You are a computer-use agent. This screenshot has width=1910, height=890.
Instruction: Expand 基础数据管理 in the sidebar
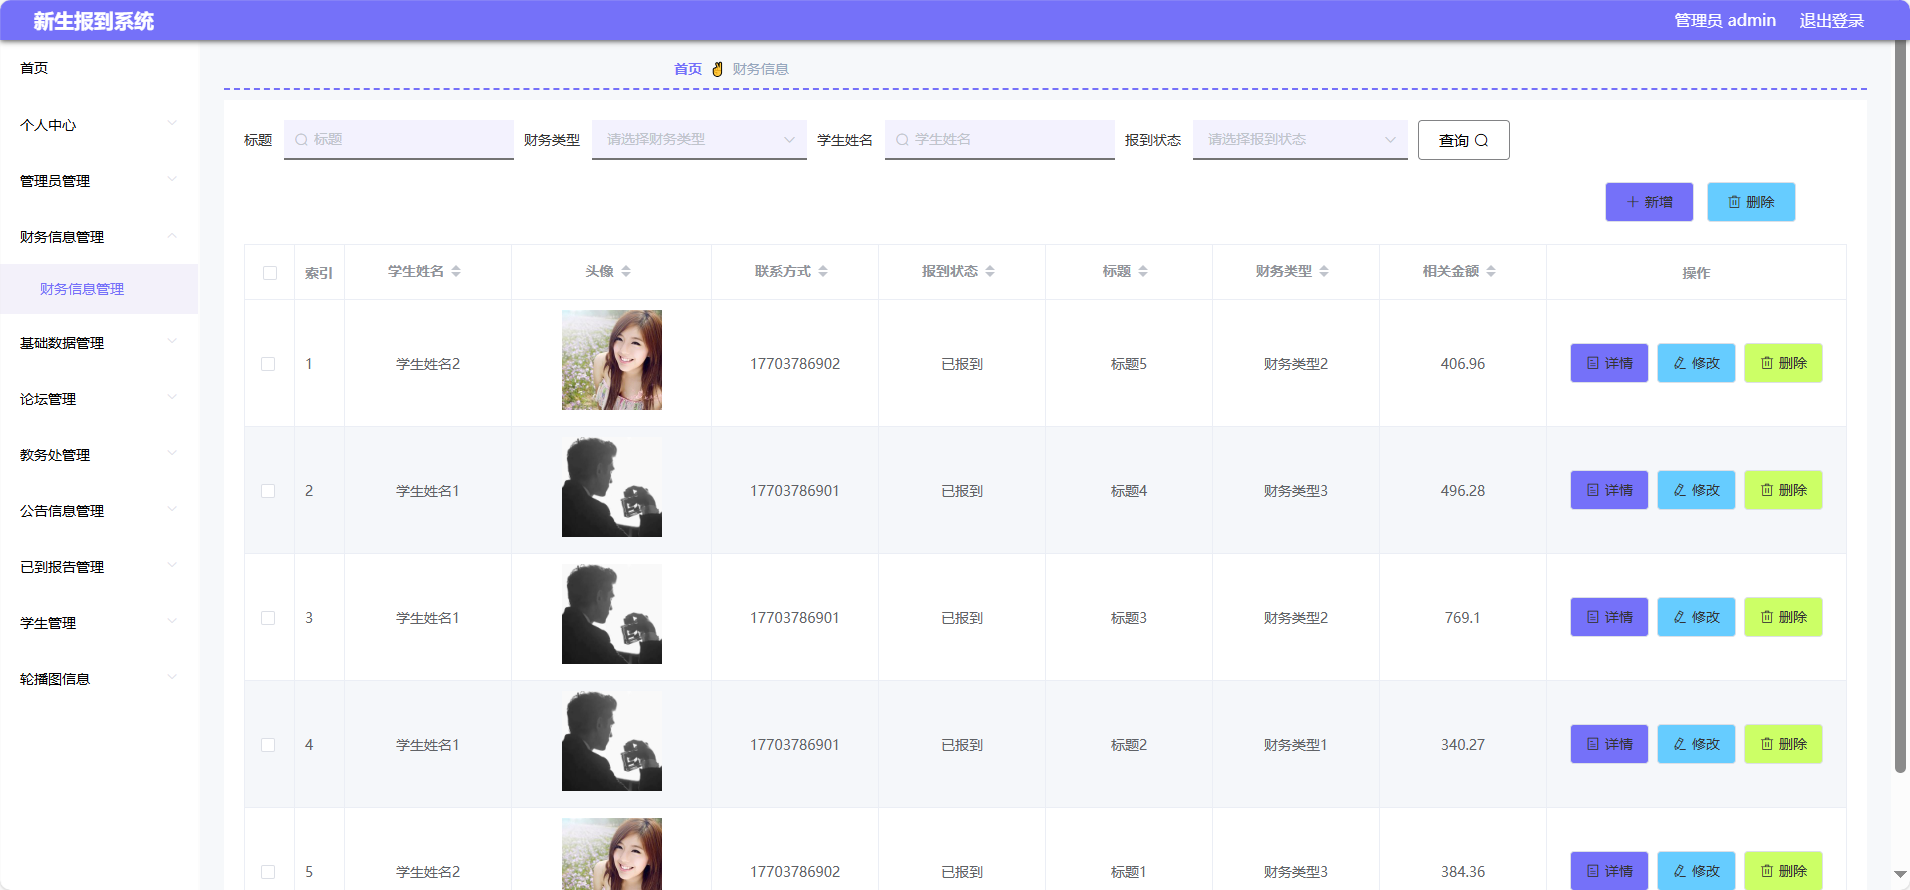tap(99, 343)
